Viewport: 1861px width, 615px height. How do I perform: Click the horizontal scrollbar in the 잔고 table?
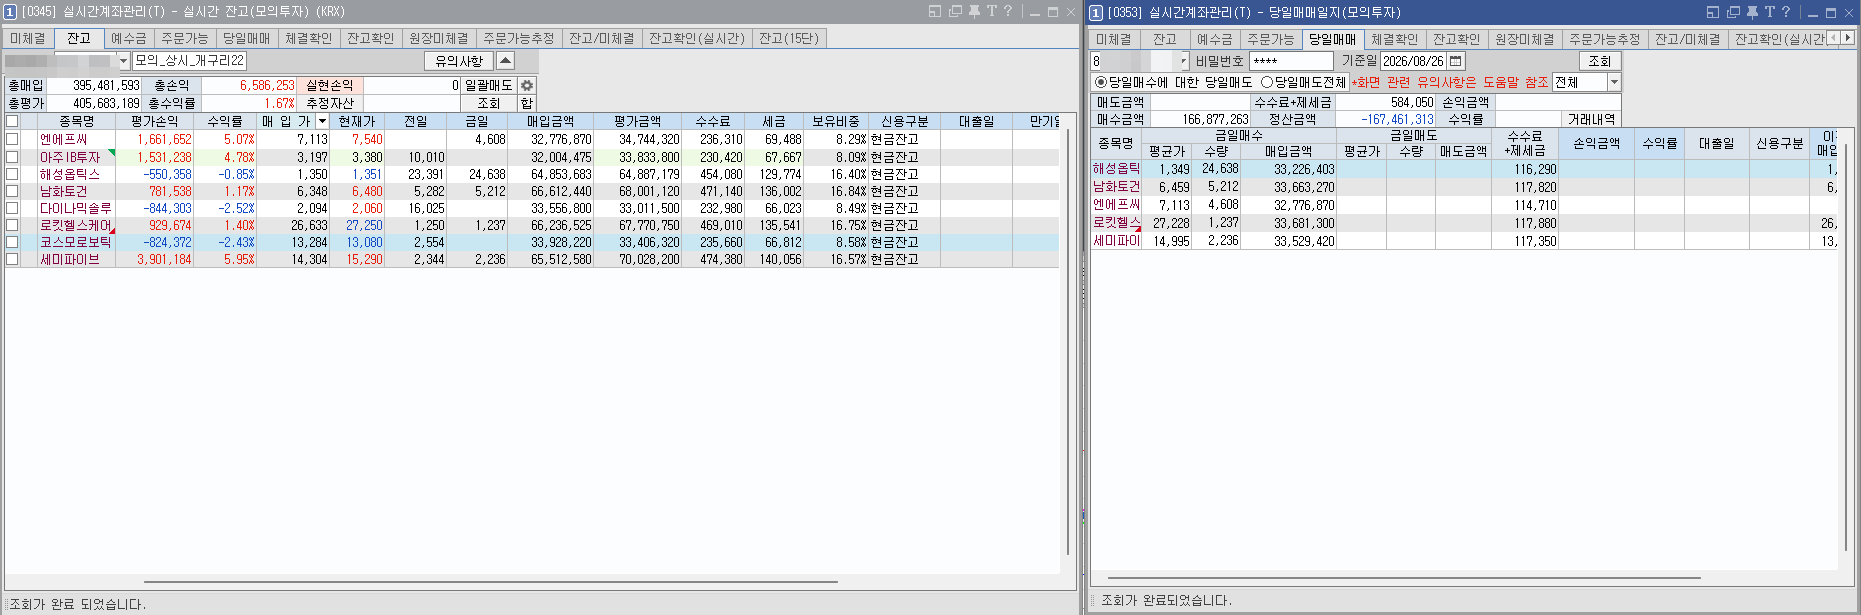[491, 581]
